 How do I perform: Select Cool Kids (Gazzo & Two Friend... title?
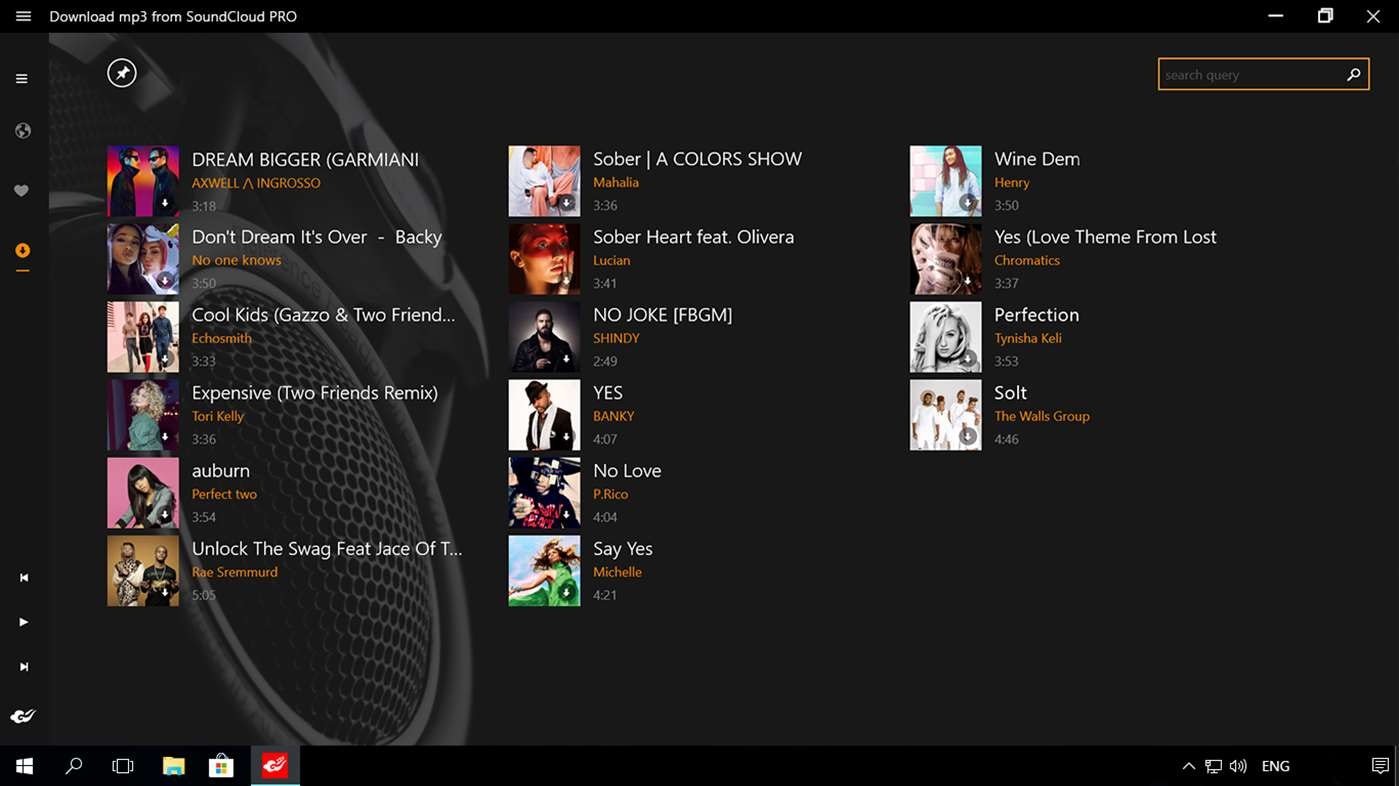coord(323,315)
